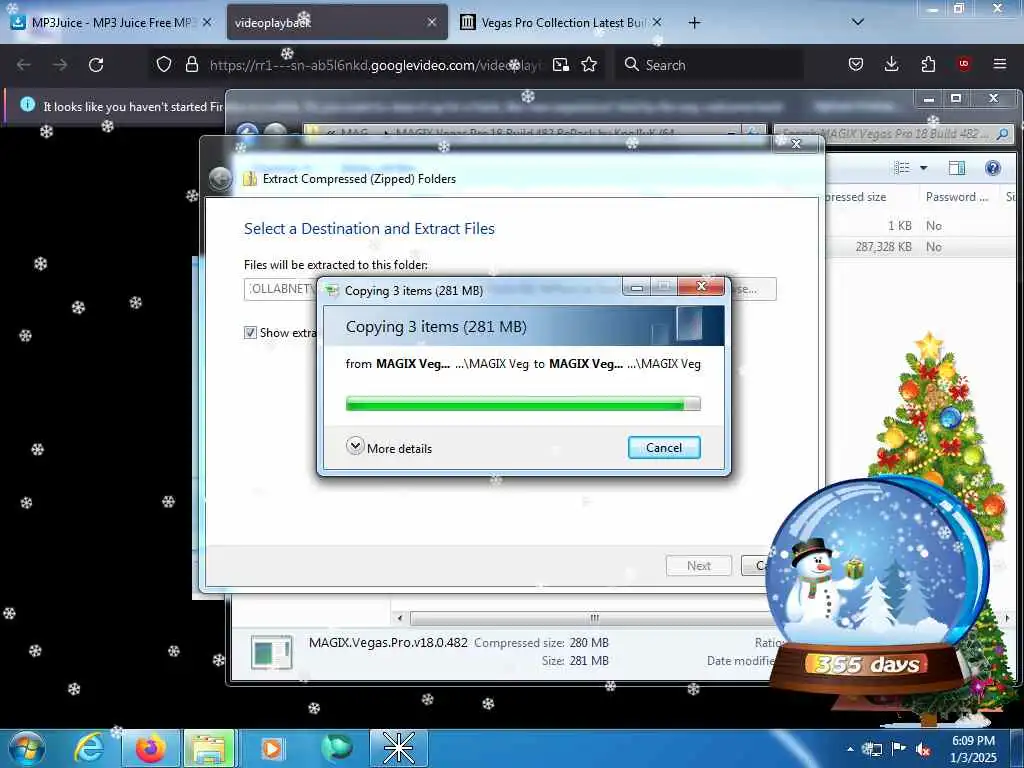Click the green copy progress bar

522,404
